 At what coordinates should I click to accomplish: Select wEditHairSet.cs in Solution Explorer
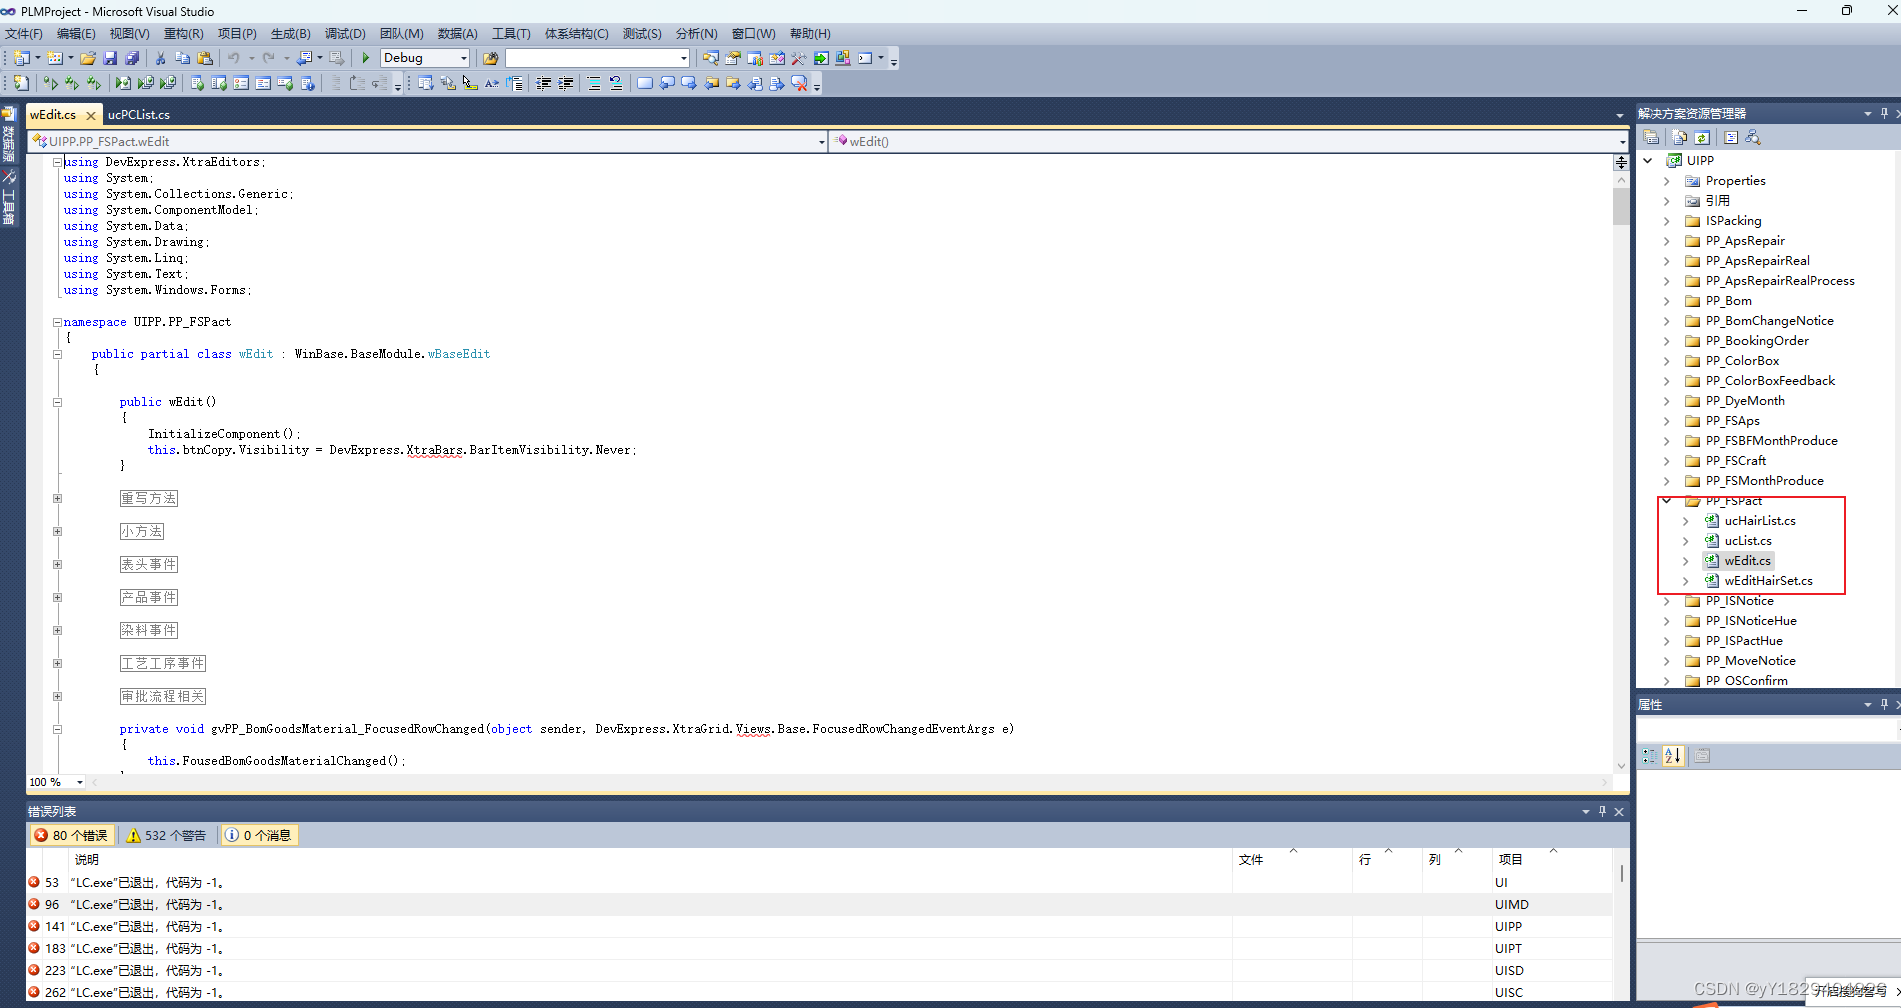tap(1770, 580)
